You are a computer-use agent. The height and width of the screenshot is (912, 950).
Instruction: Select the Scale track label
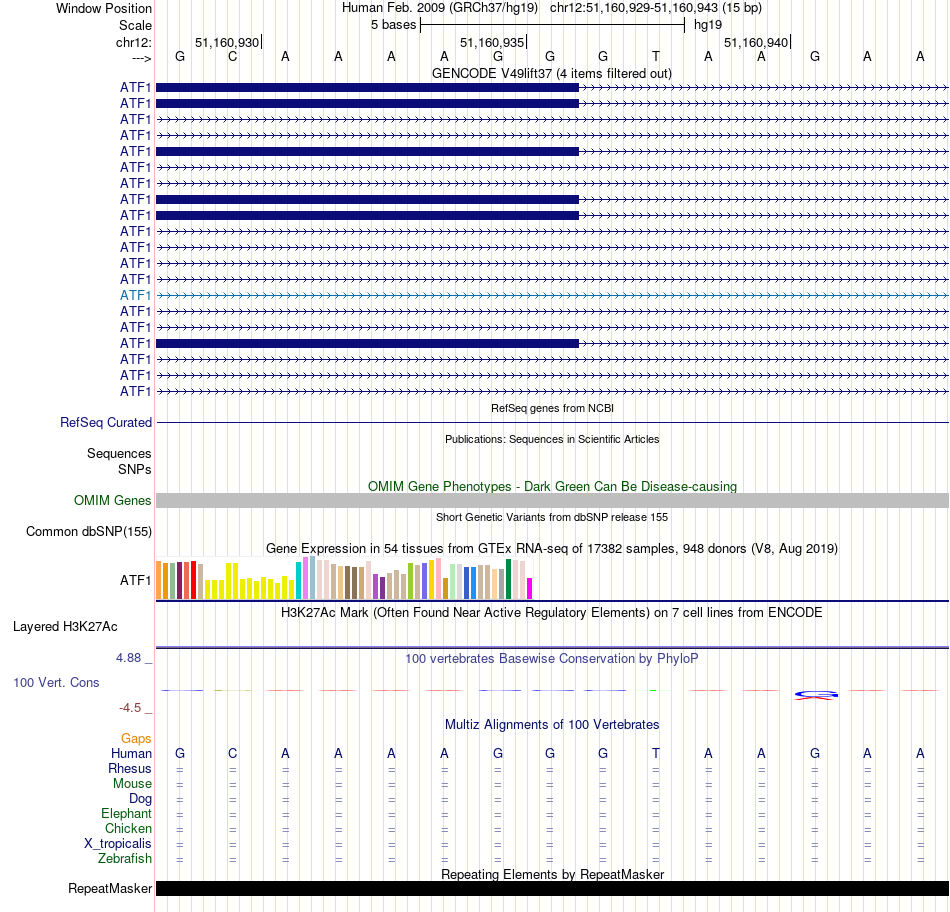(x=135, y=25)
